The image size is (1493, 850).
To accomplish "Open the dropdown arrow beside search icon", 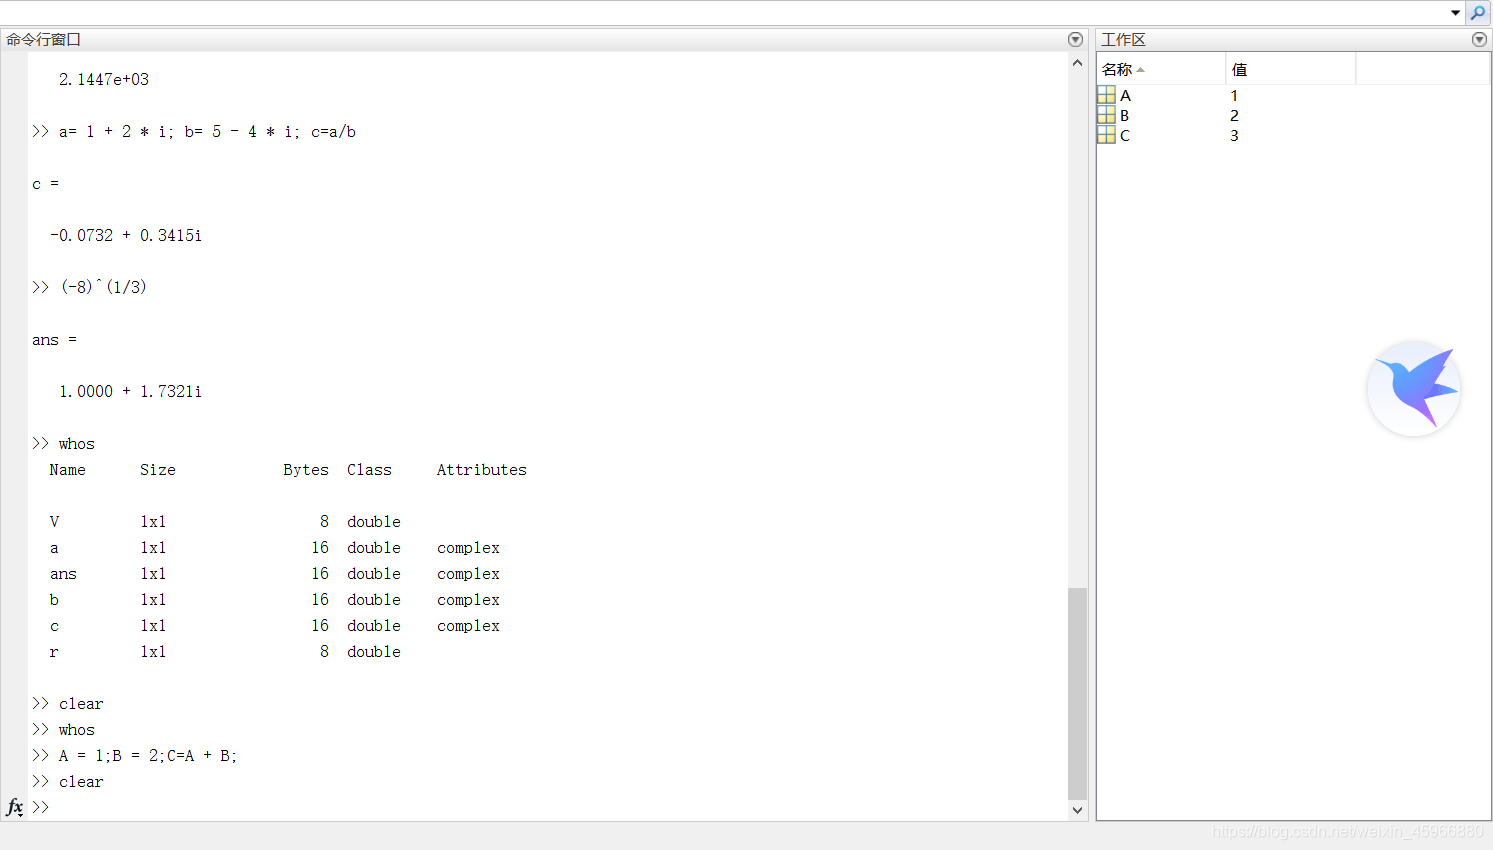I will pos(1455,13).
